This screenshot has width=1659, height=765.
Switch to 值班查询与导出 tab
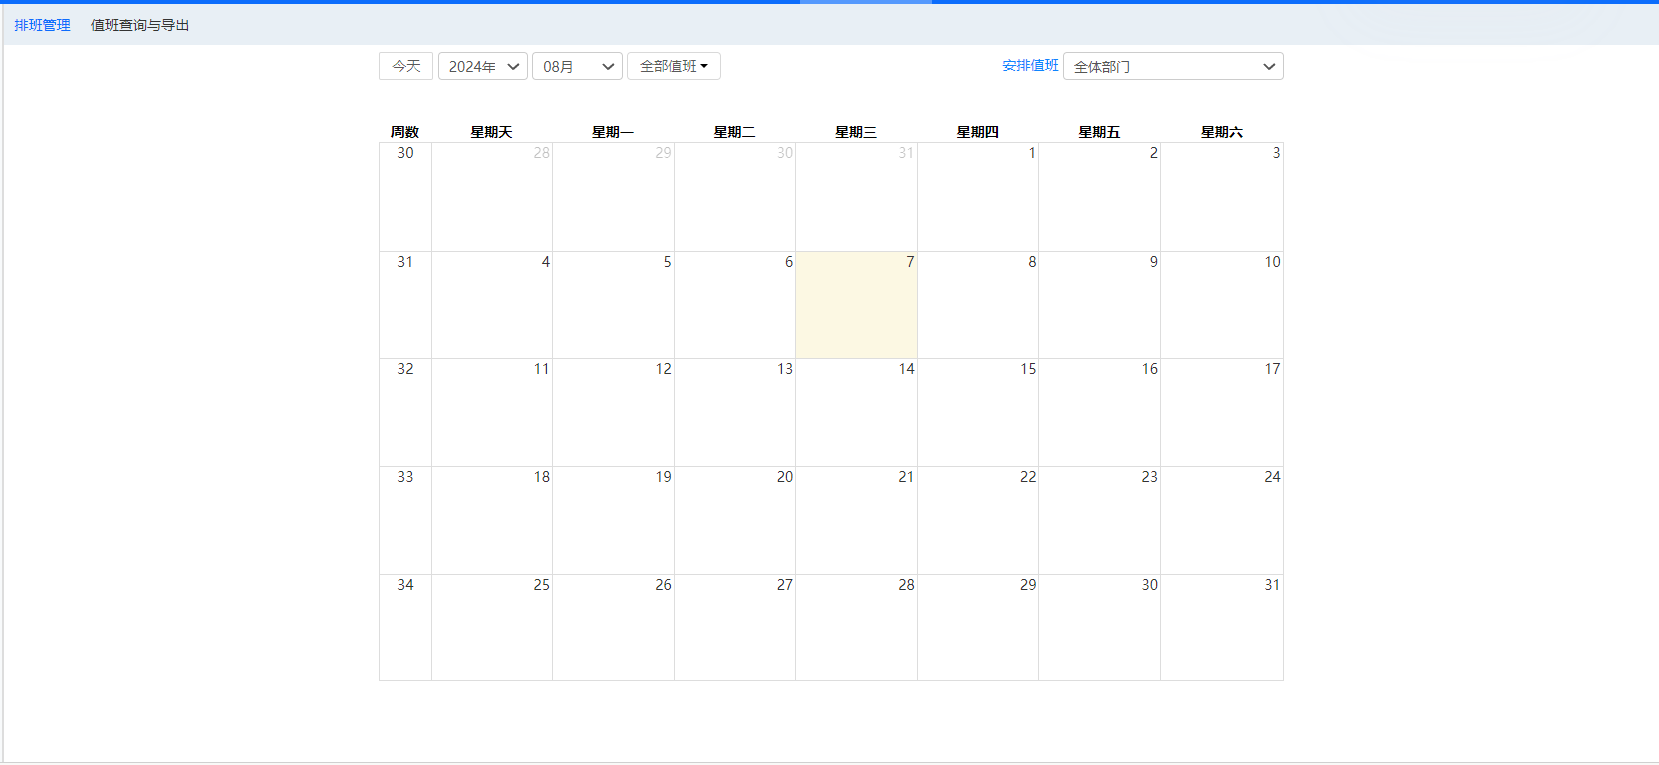pyautogui.click(x=140, y=25)
